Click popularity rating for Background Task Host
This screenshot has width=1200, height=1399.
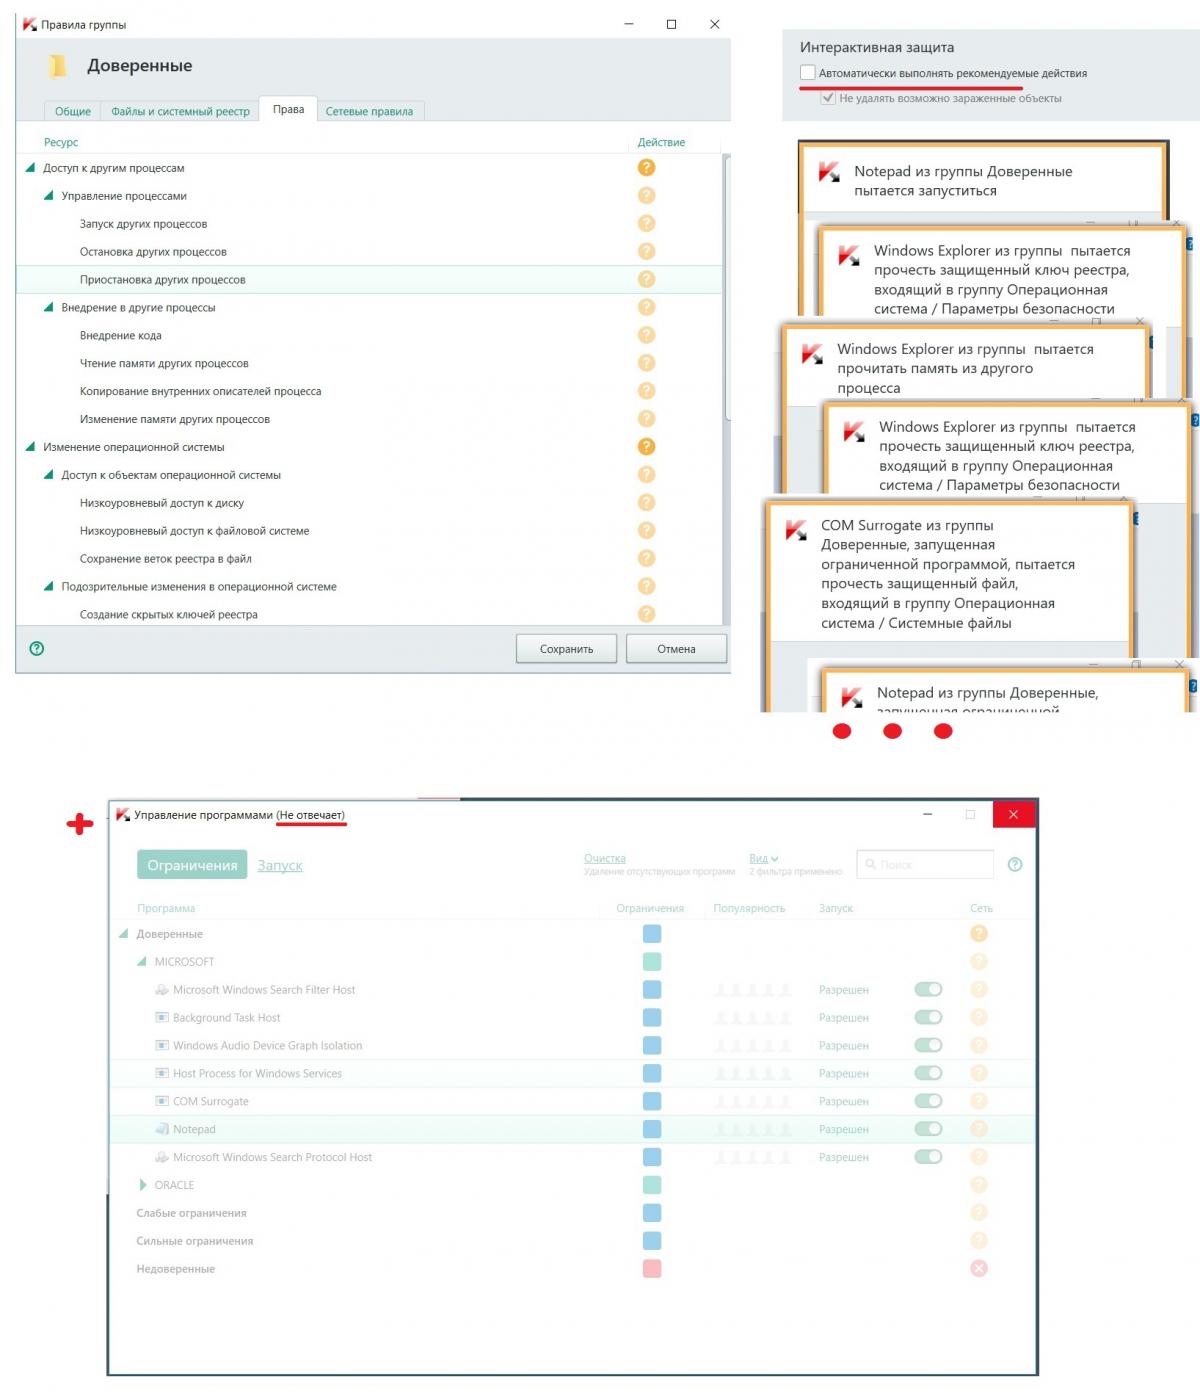click(x=752, y=1018)
